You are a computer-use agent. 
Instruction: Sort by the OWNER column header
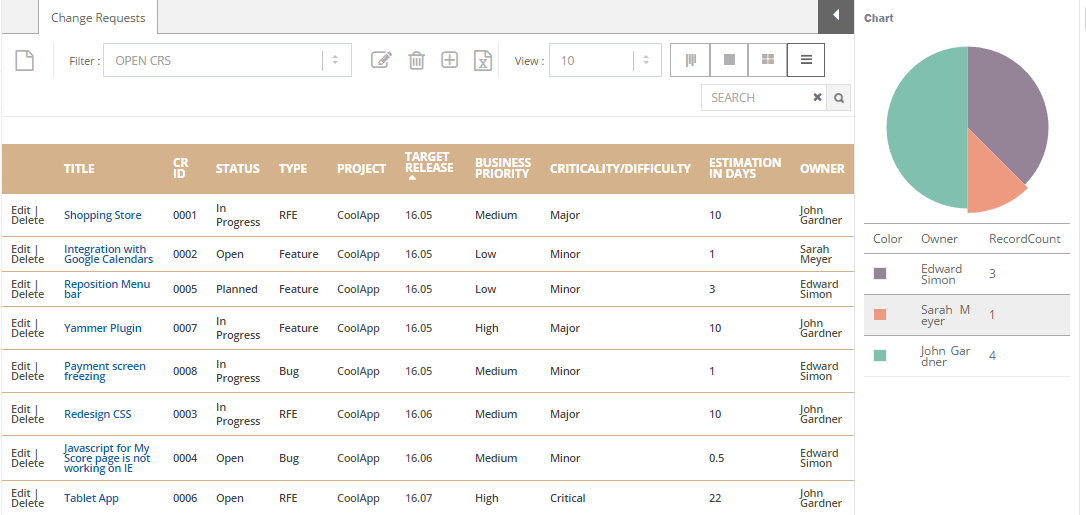[x=822, y=169]
